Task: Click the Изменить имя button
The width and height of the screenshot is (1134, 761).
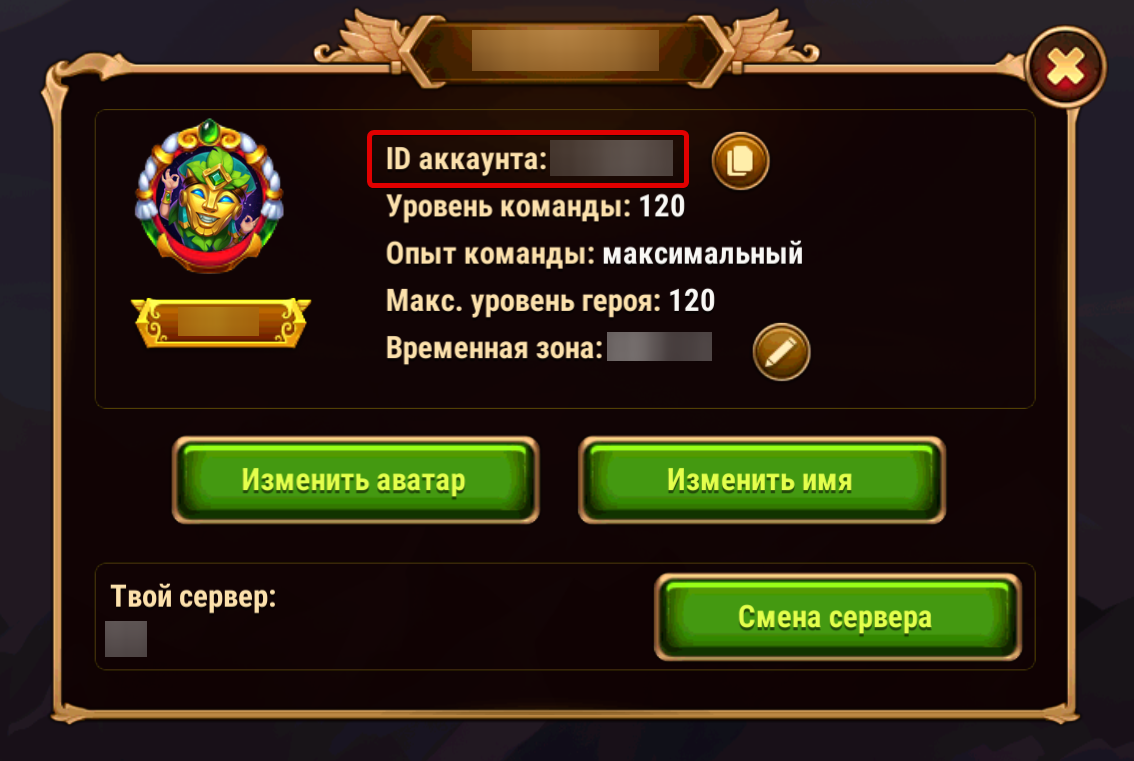Action: [762, 480]
